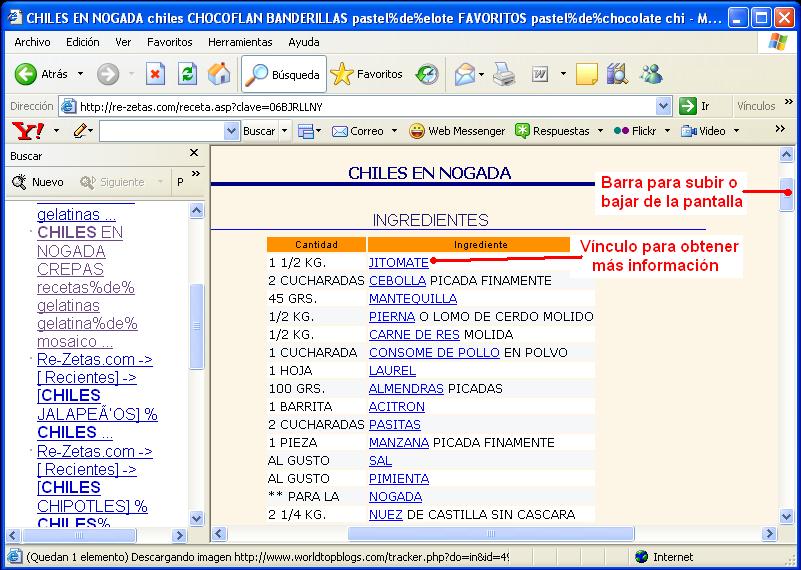Open the History icon in toolbar
Image resolution: width=801 pixels, height=570 pixels.
pos(427,74)
